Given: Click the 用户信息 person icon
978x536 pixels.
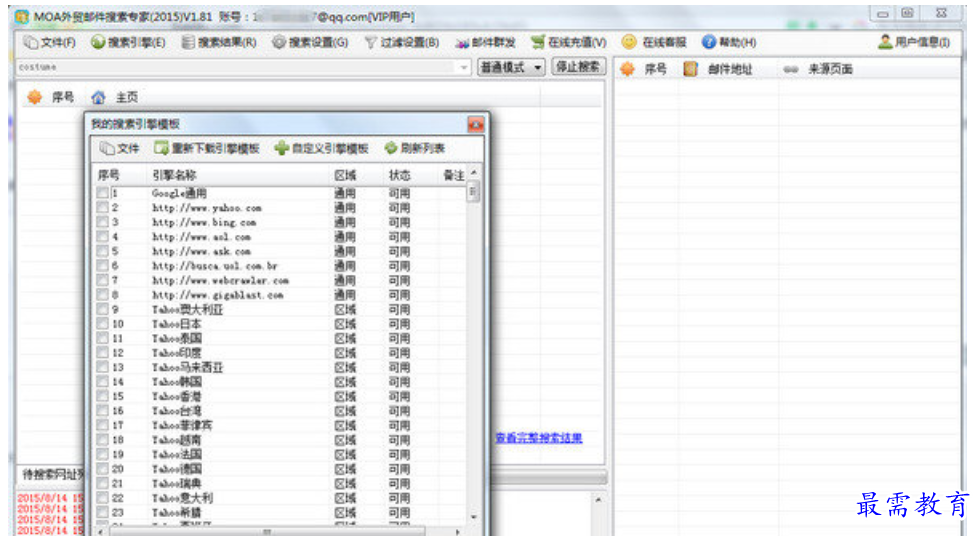Looking at the screenshot, I should (885, 42).
